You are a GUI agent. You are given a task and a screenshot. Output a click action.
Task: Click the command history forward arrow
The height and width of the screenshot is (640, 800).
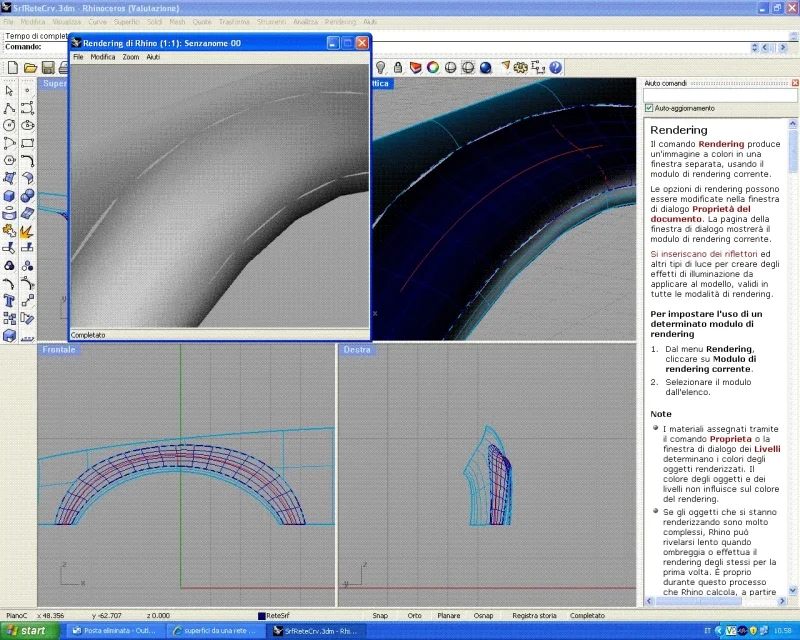(x=782, y=47)
